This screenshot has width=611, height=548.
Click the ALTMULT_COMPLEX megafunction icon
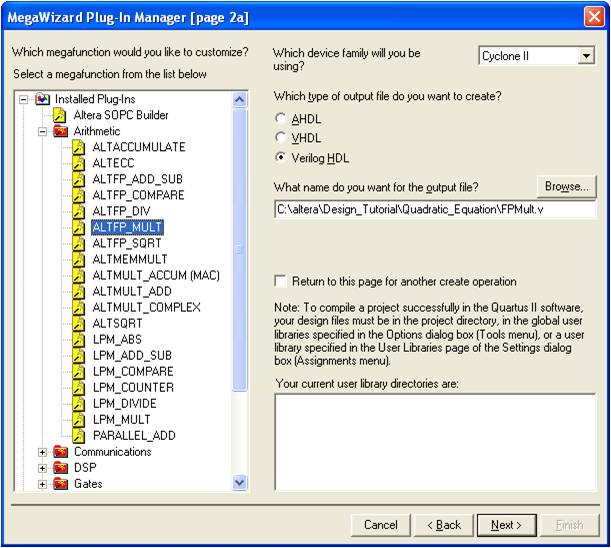tap(78, 308)
